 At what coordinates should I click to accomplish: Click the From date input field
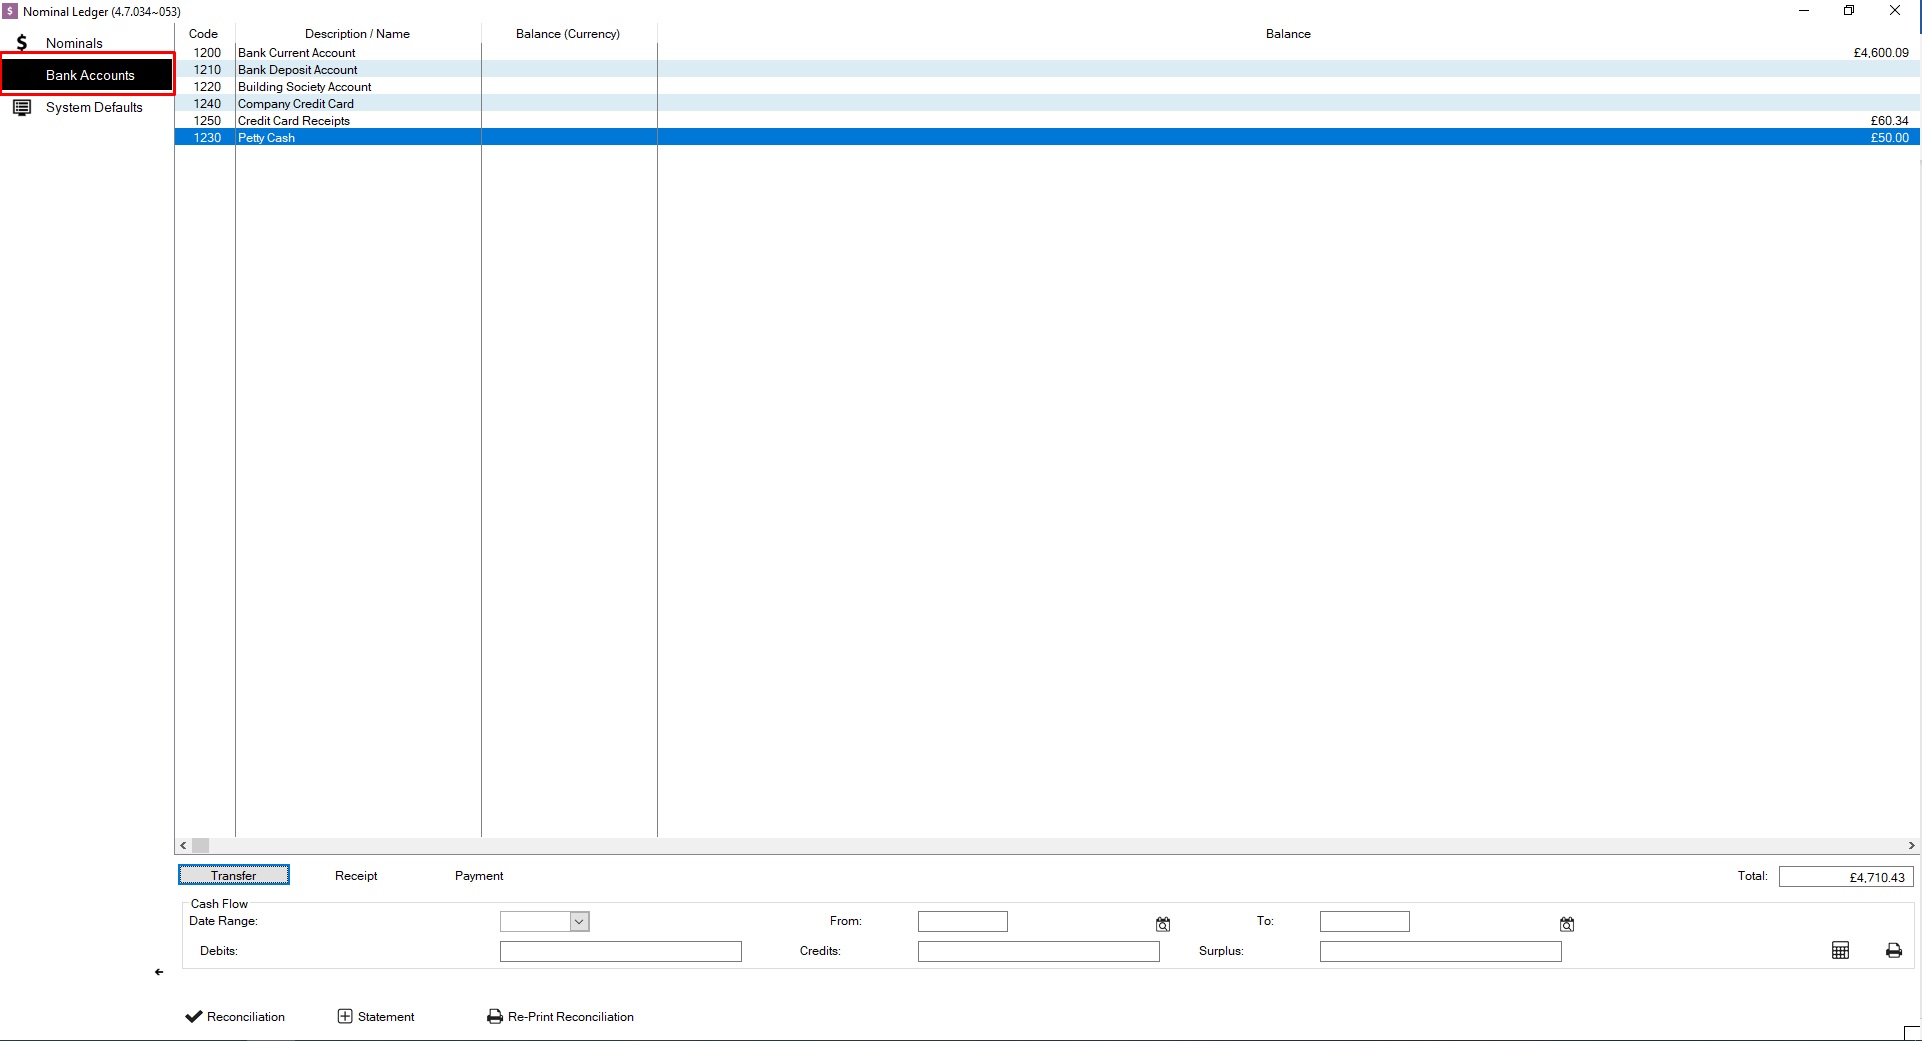coord(963,921)
